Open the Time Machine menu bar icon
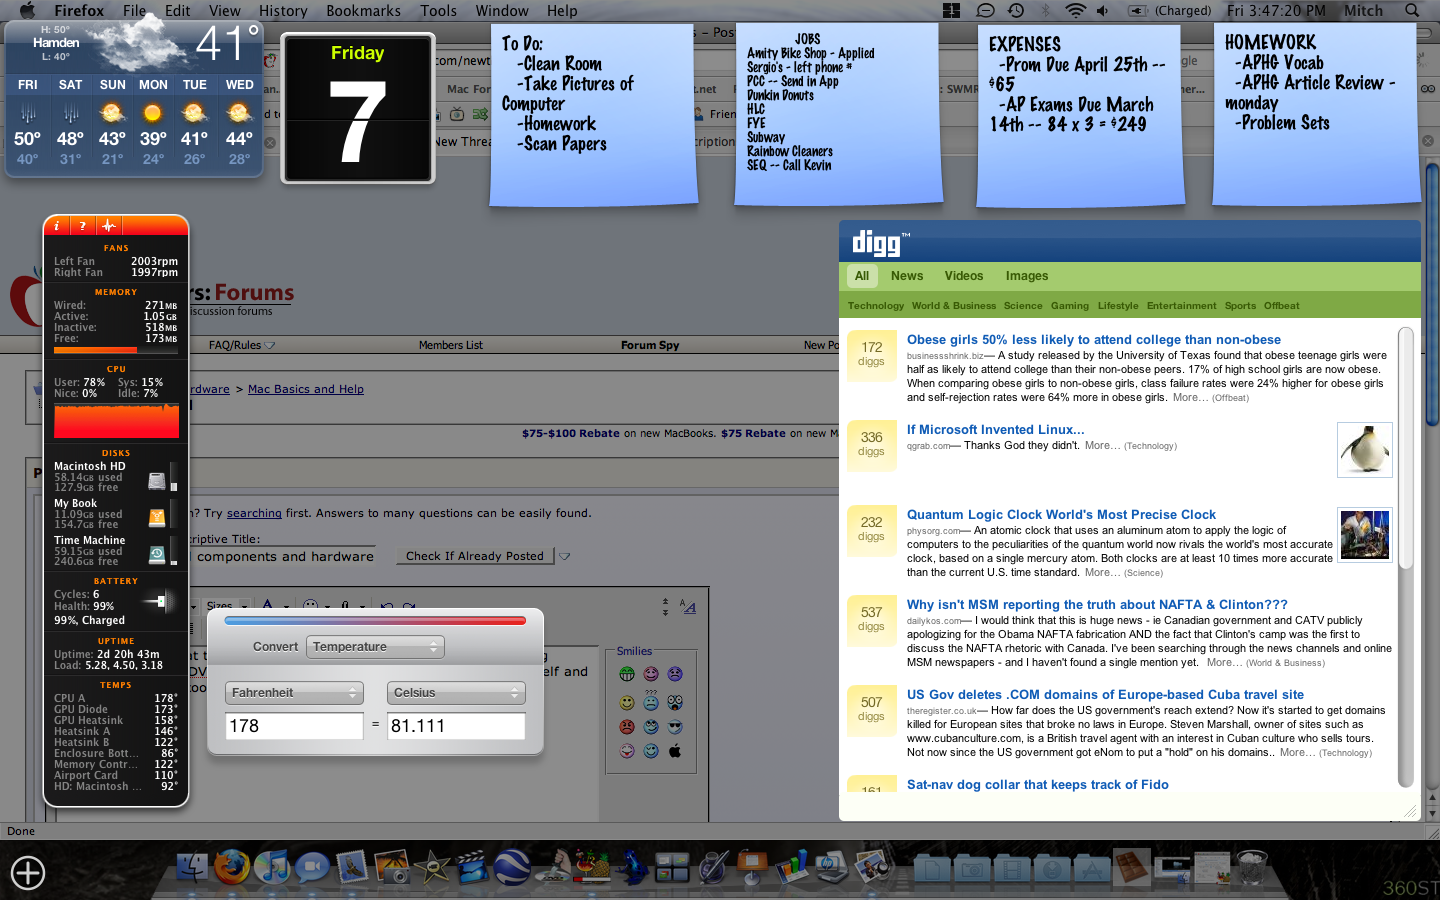The height and width of the screenshot is (900, 1440). coord(1016,10)
